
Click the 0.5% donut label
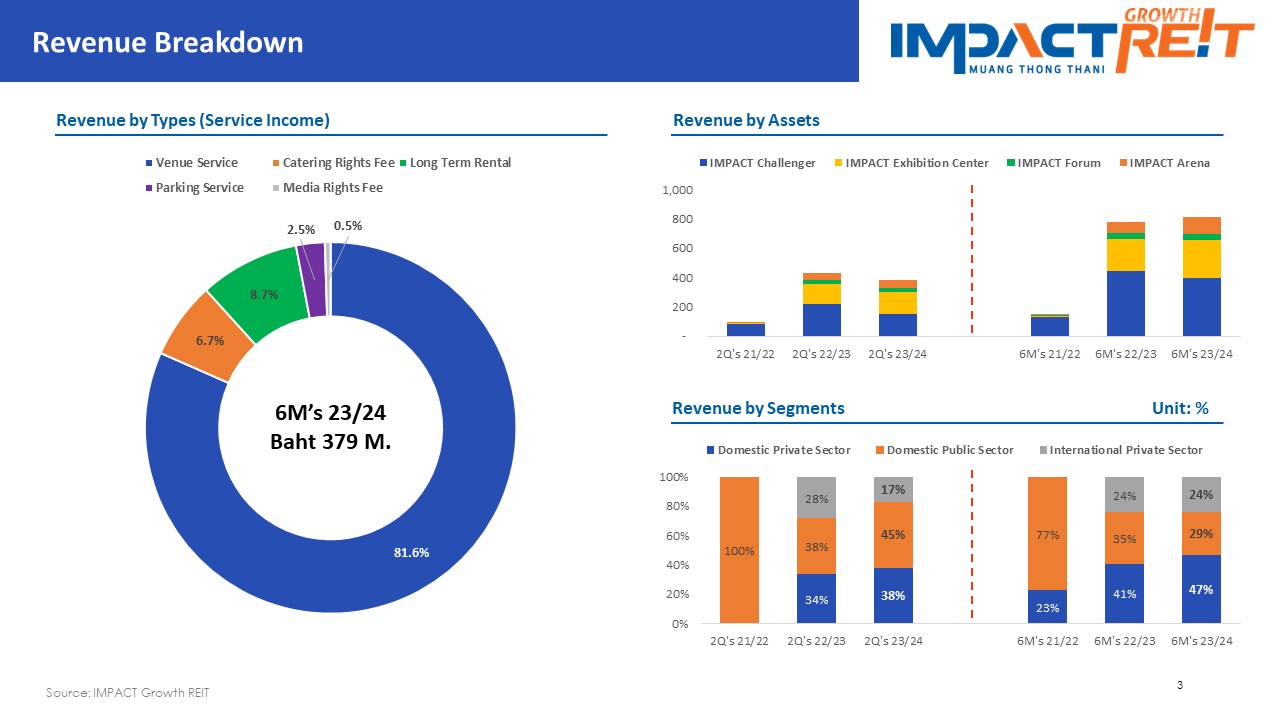tap(348, 226)
